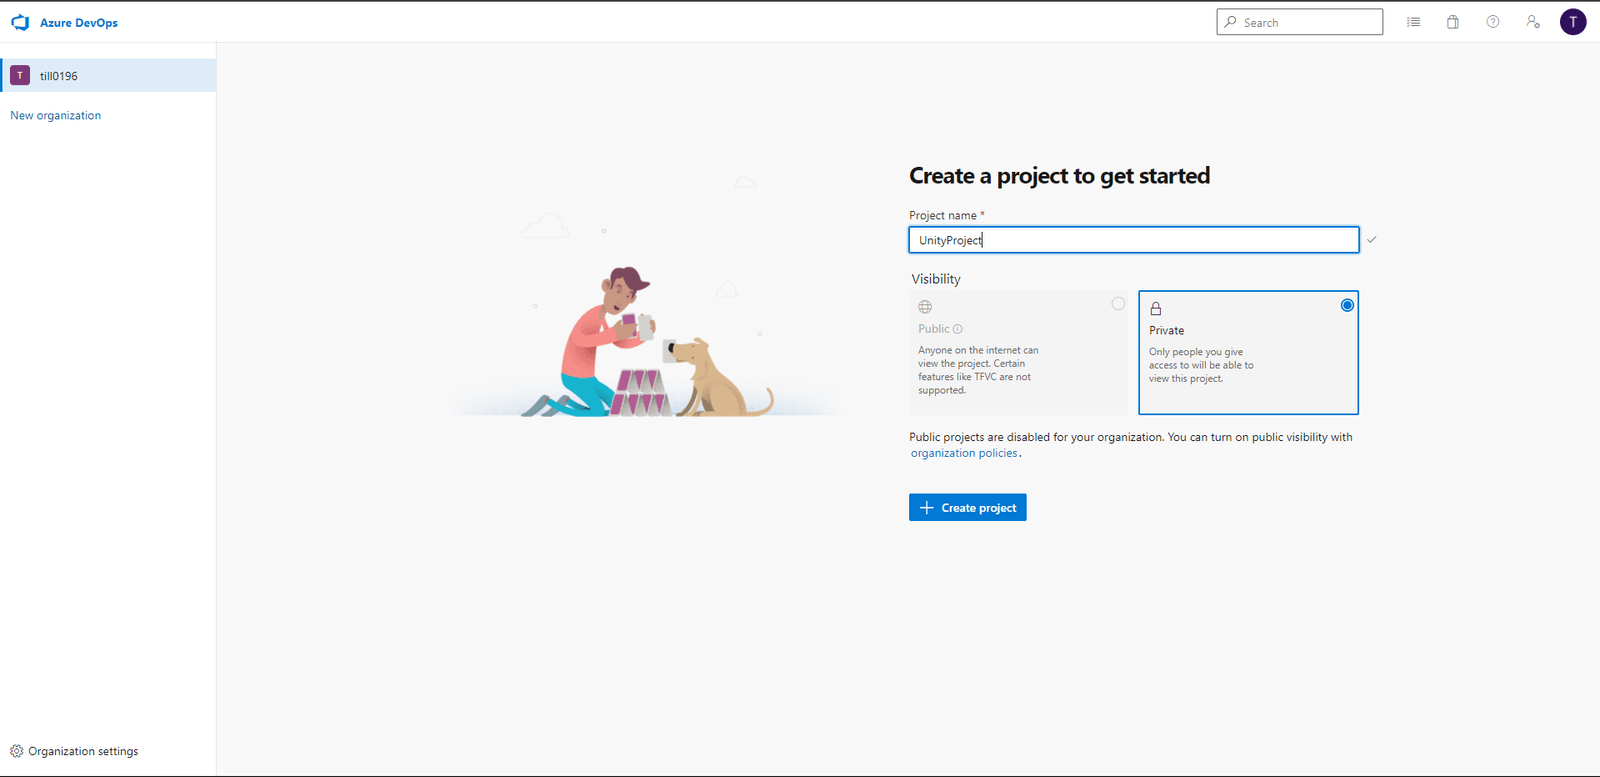Select the Public visibility radio button
The width and height of the screenshot is (1600, 777).
coord(1118,304)
